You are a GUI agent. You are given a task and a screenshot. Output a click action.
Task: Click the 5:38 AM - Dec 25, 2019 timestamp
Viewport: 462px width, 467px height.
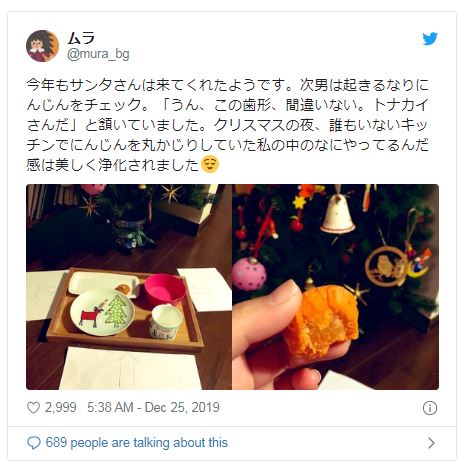[153, 407]
